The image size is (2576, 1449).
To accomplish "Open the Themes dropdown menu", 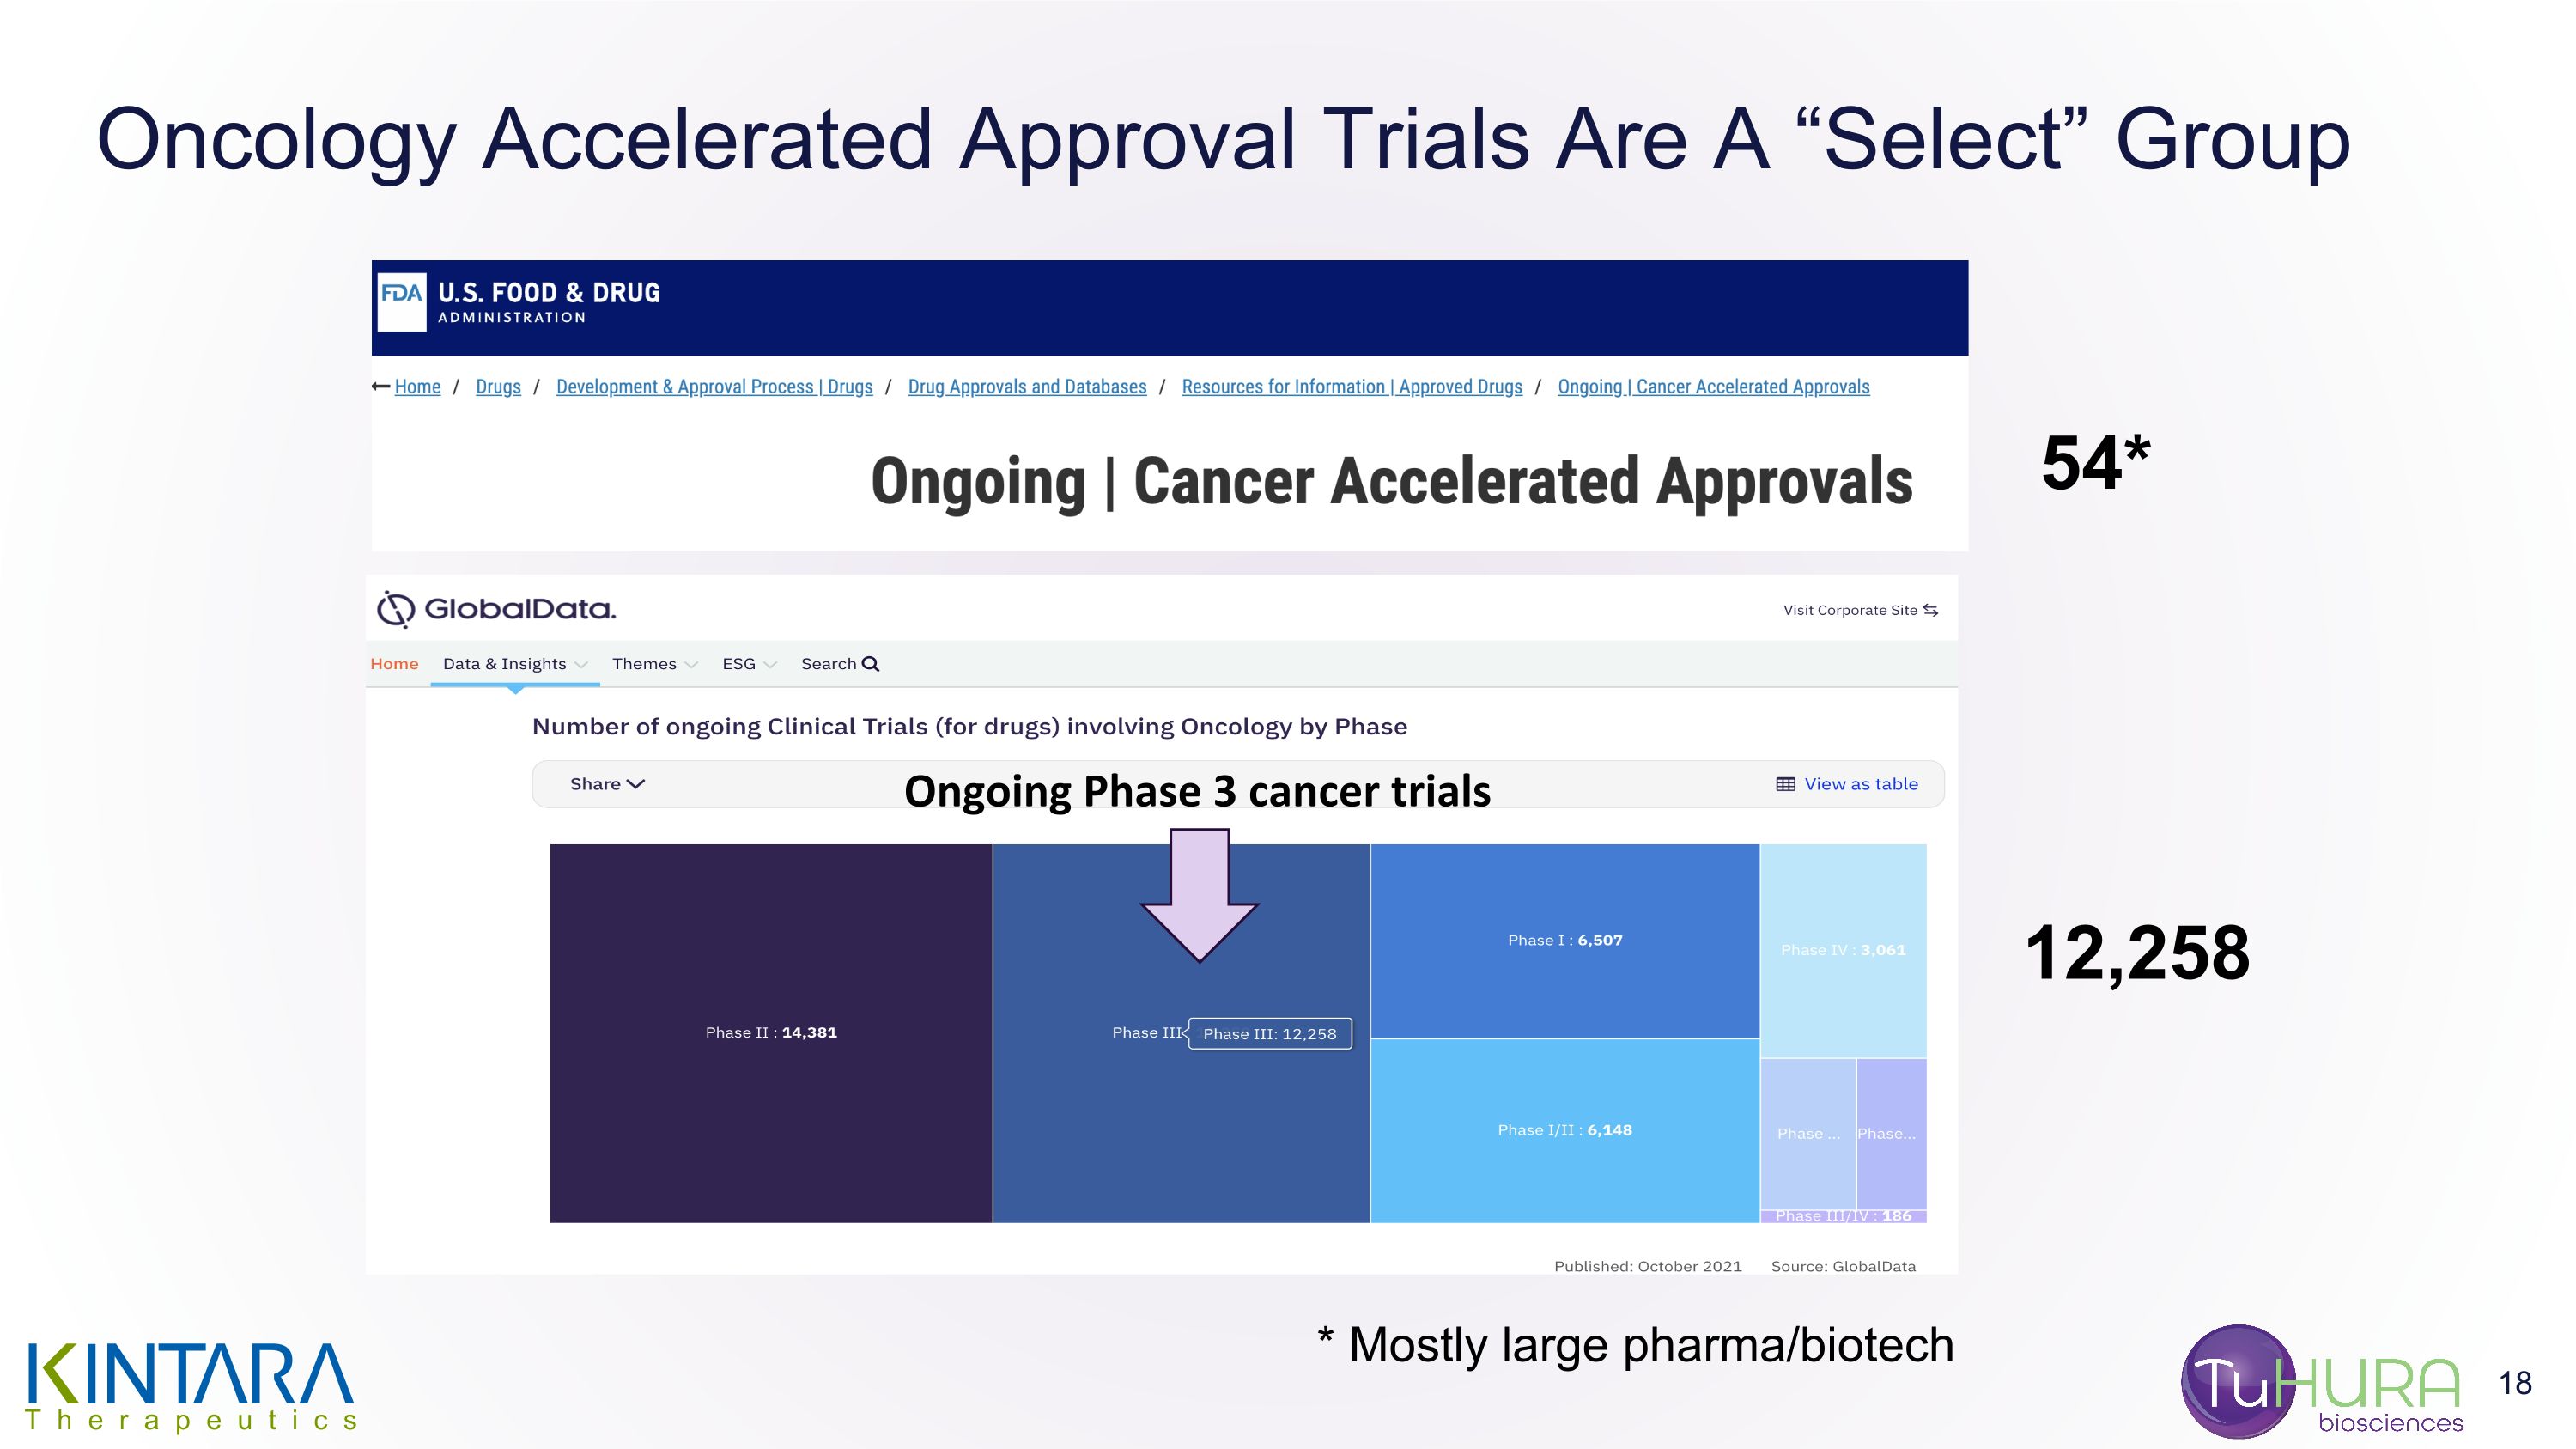I will 654,664.
